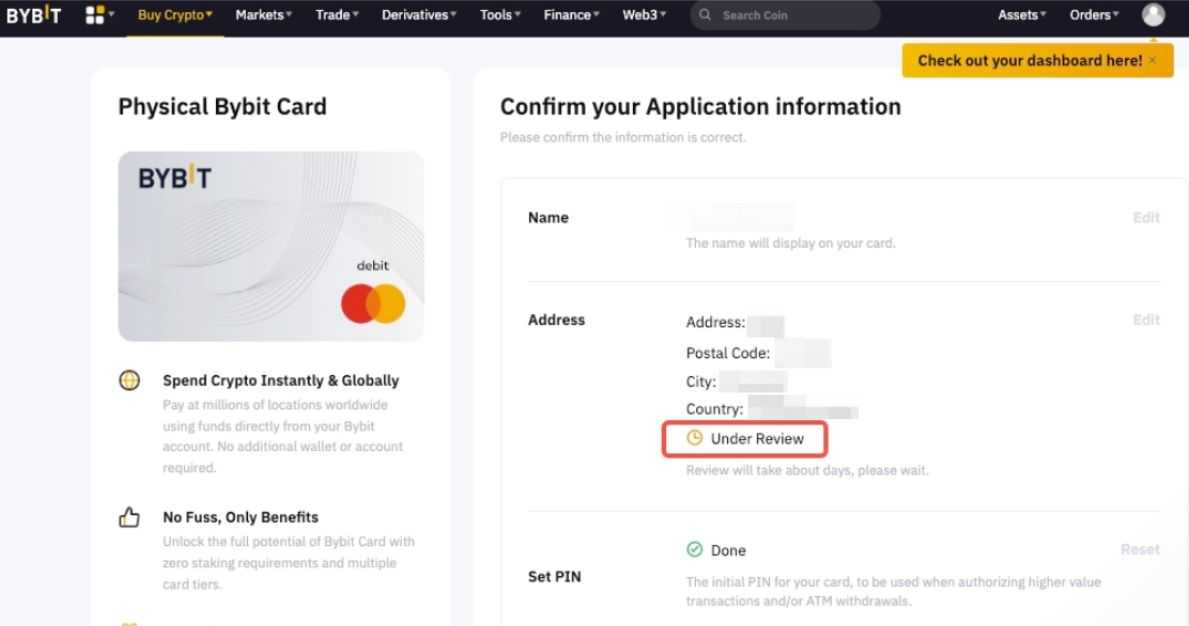1189x626 pixels.
Task: Click the search magnifier icon
Action: click(705, 14)
